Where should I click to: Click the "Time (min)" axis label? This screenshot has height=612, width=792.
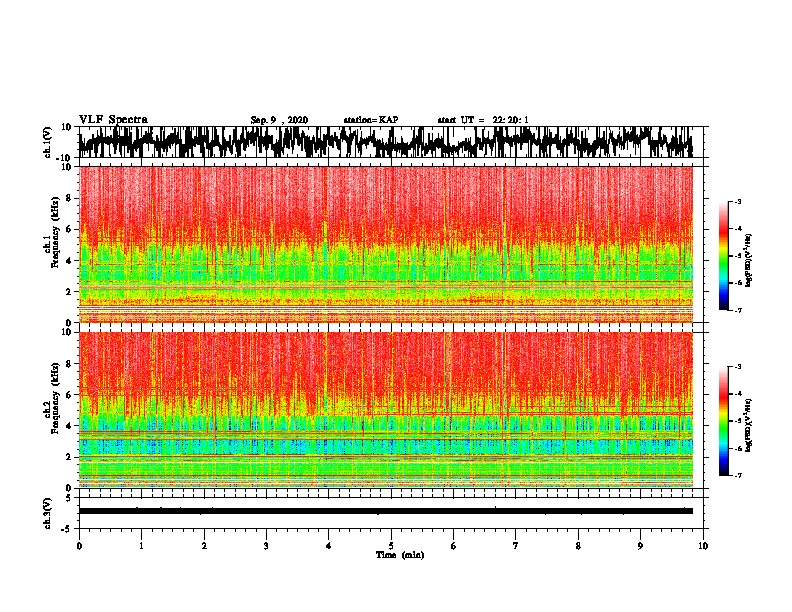[x=400, y=555]
